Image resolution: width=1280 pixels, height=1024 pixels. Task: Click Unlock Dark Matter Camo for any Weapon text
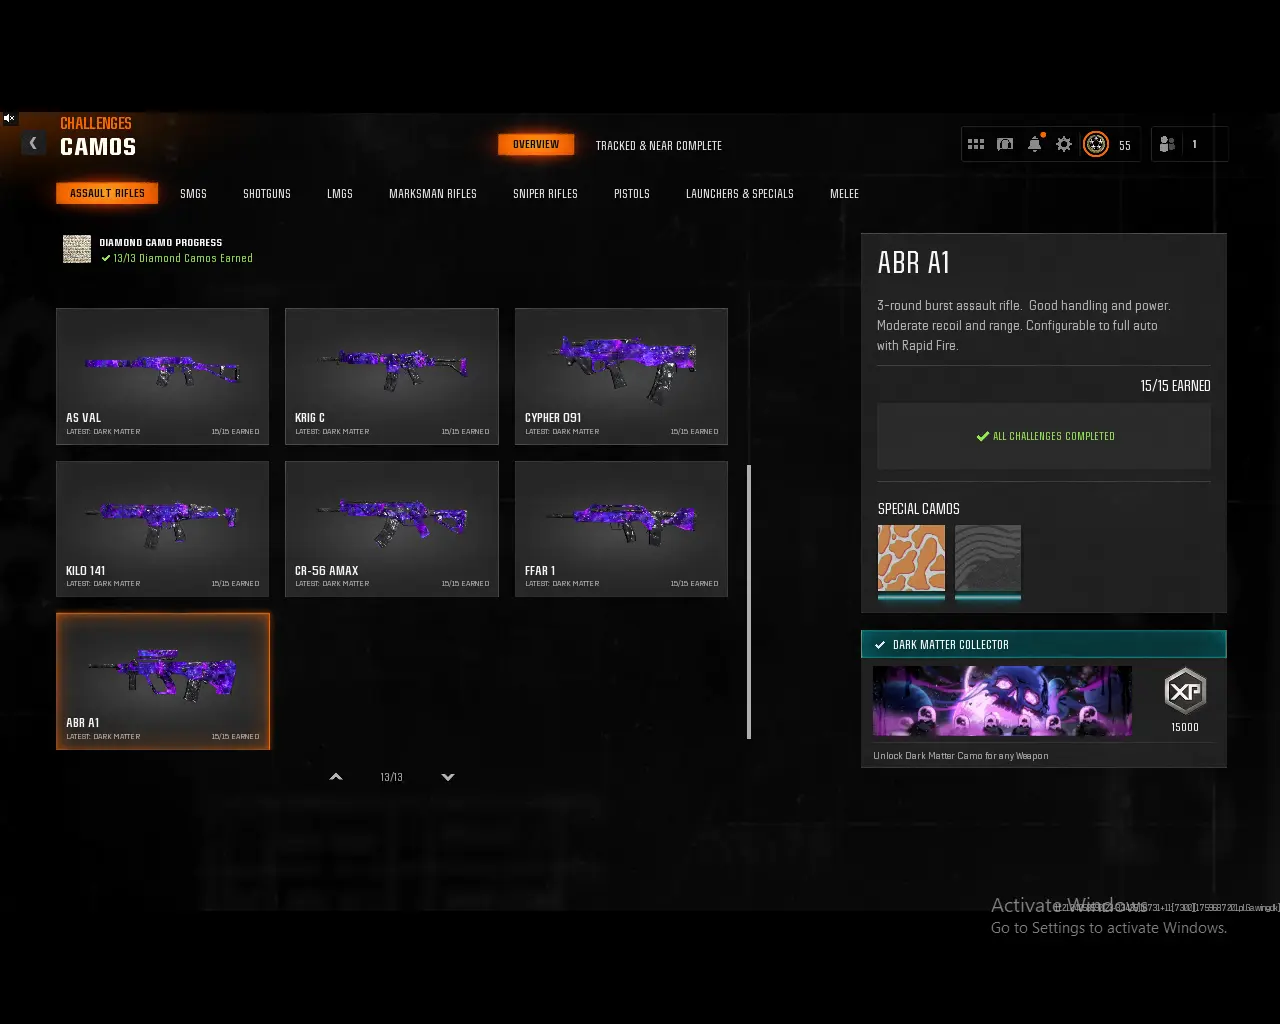coord(961,756)
